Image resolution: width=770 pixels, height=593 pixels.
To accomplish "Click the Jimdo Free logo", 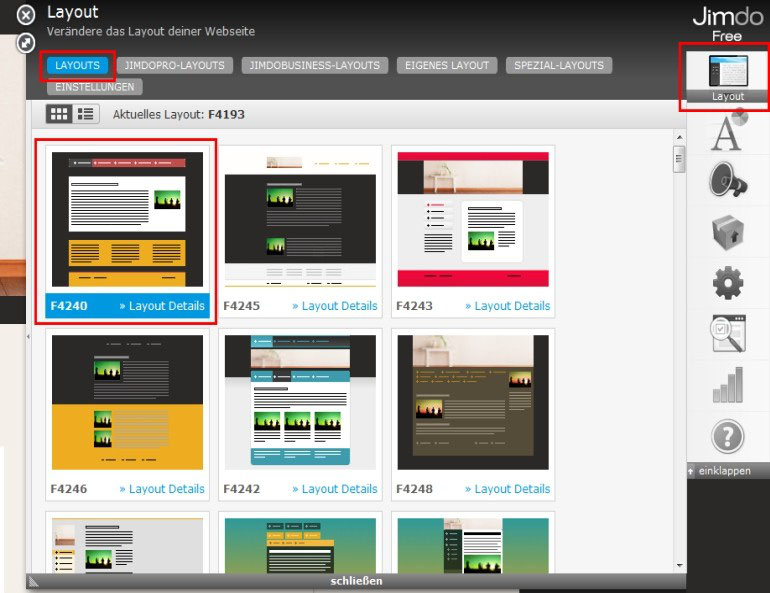I will click(727, 23).
